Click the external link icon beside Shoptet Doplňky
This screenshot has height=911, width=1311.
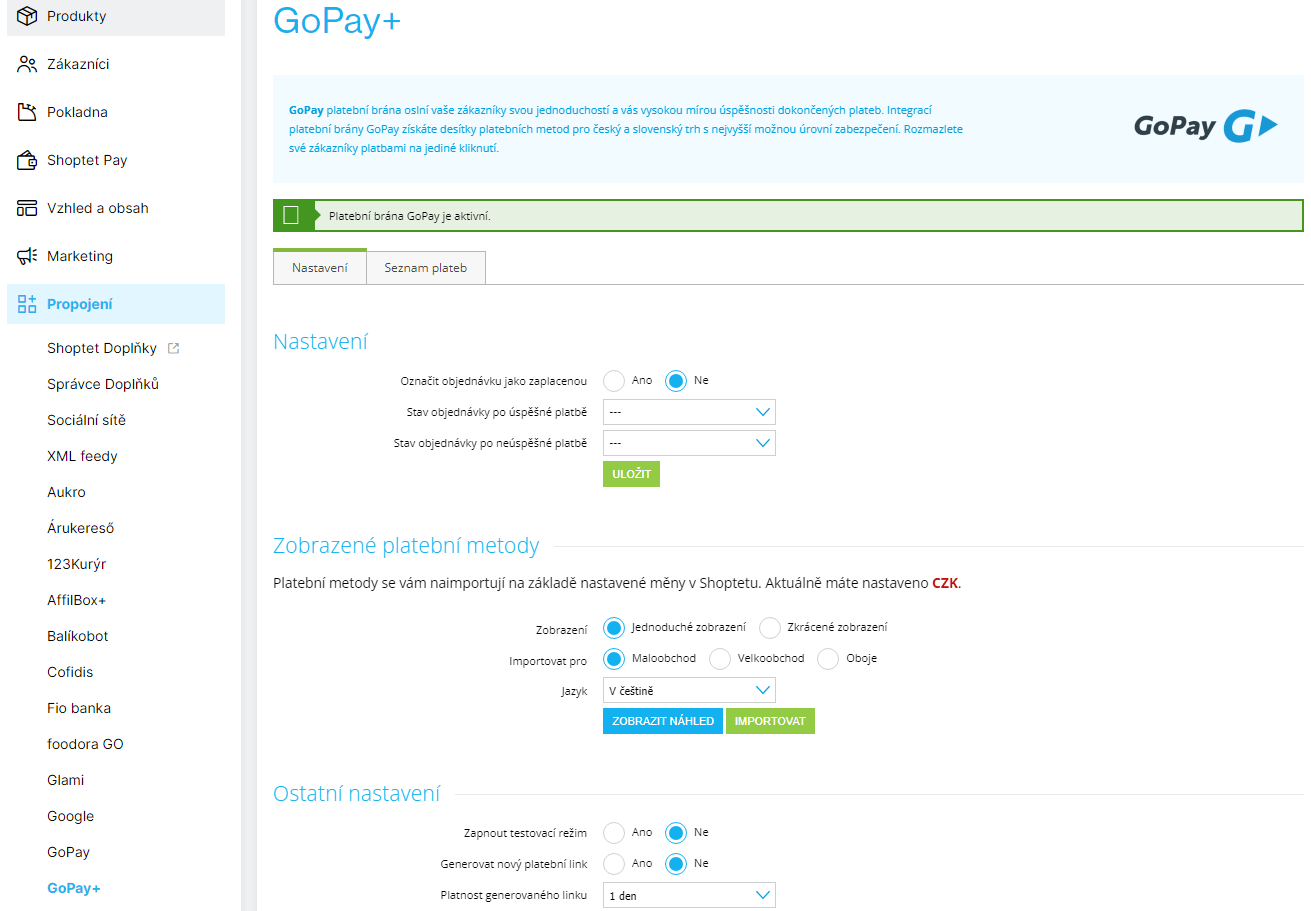pos(173,348)
